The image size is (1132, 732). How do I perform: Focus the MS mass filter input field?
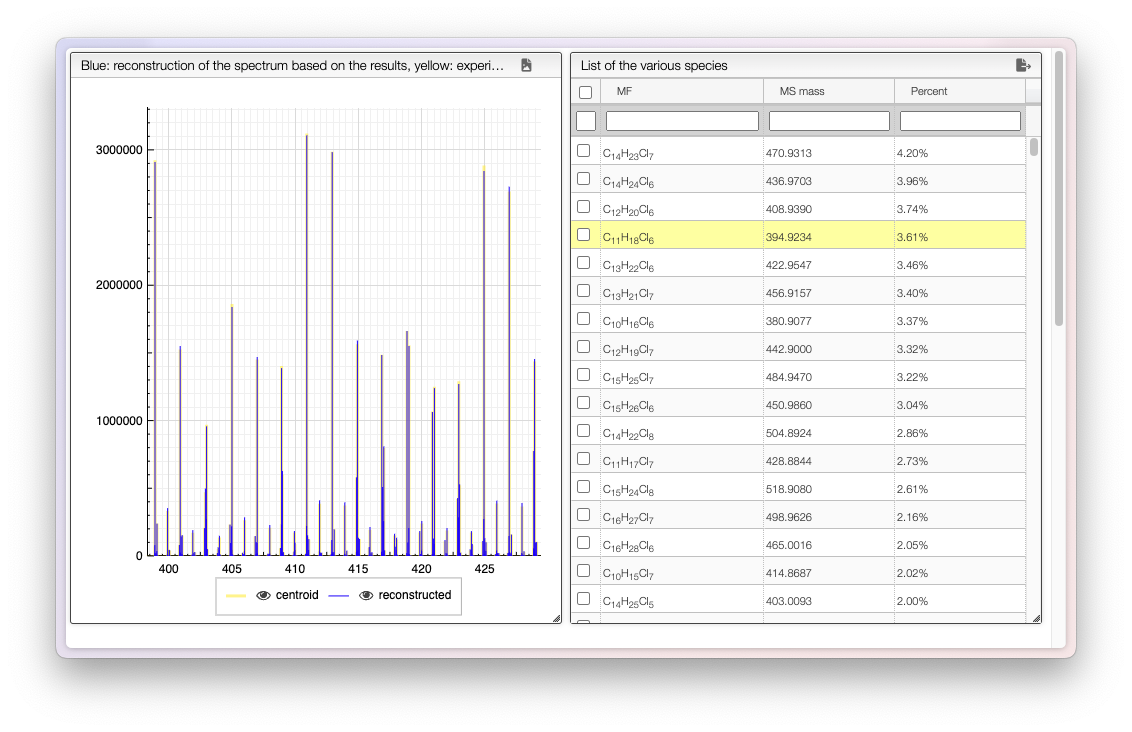(829, 121)
